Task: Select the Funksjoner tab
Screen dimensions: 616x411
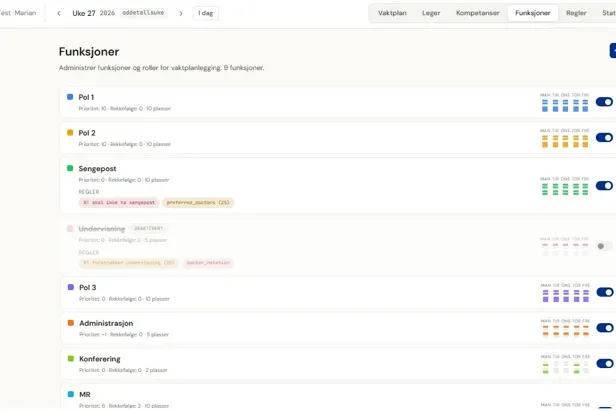Action: (x=533, y=13)
